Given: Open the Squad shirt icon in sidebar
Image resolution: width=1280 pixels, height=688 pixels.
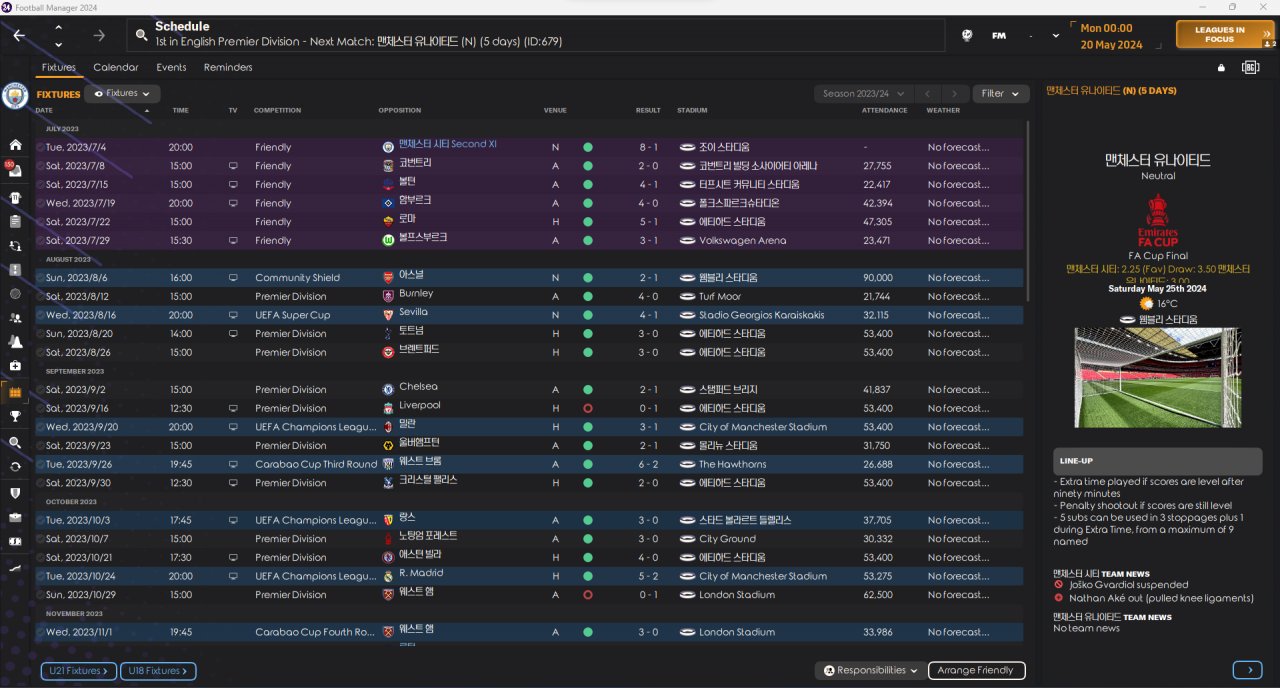Looking at the screenshot, I should pos(15,196).
